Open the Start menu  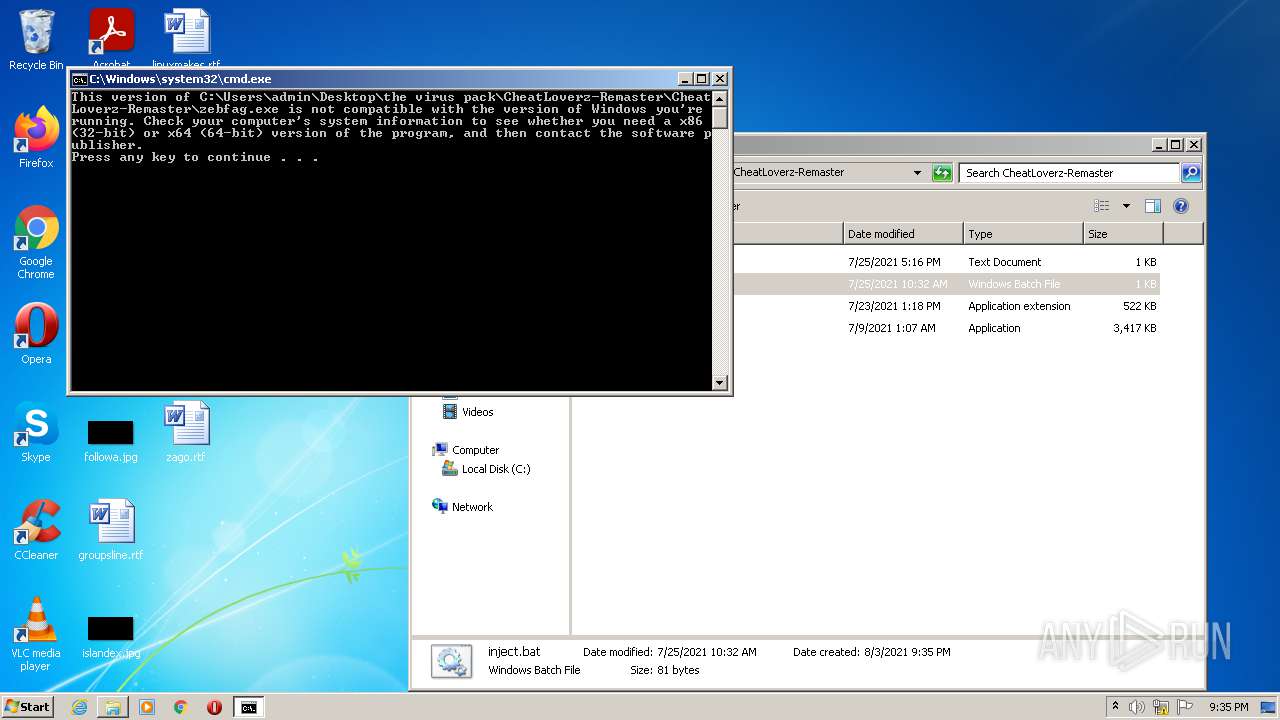click(28, 707)
